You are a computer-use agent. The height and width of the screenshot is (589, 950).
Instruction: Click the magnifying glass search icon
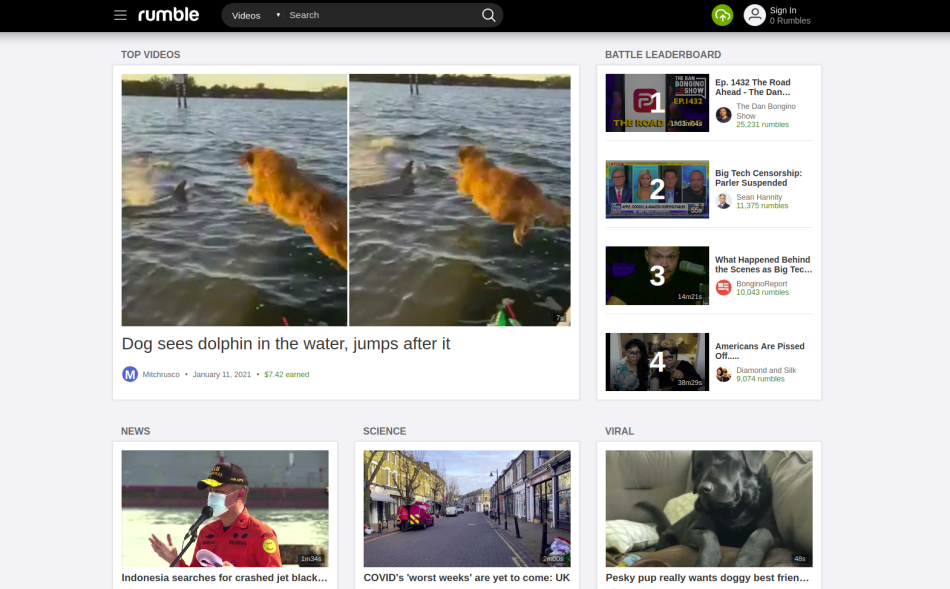coord(488,15)
